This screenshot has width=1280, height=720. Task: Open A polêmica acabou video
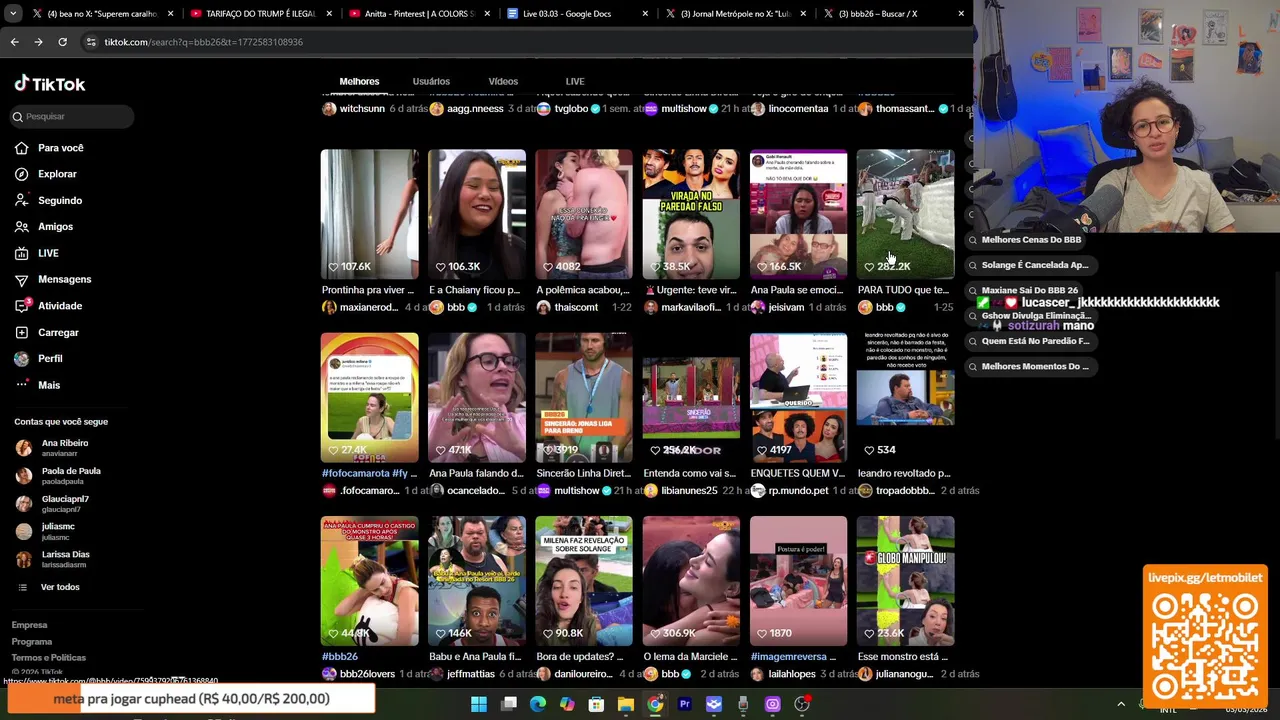(x=584, y=214)
